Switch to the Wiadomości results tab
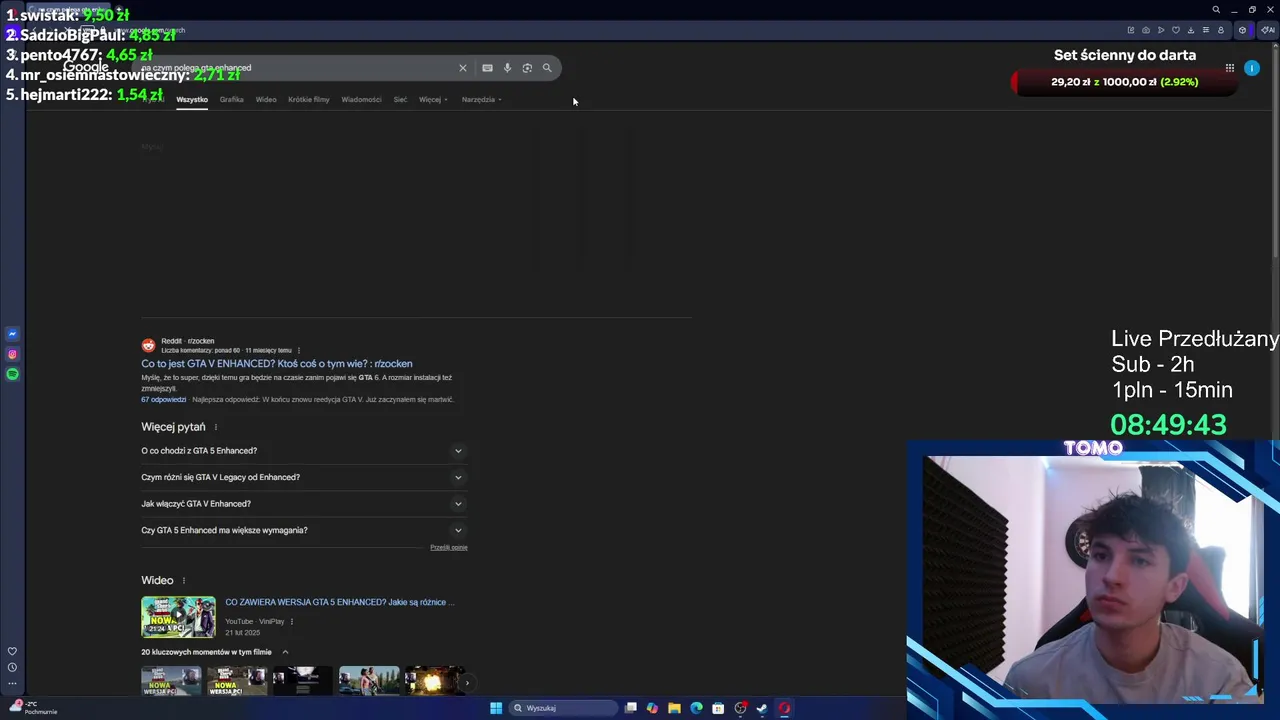The height and width of the screenshot is (720, 1280). click(x=361, y=99)
